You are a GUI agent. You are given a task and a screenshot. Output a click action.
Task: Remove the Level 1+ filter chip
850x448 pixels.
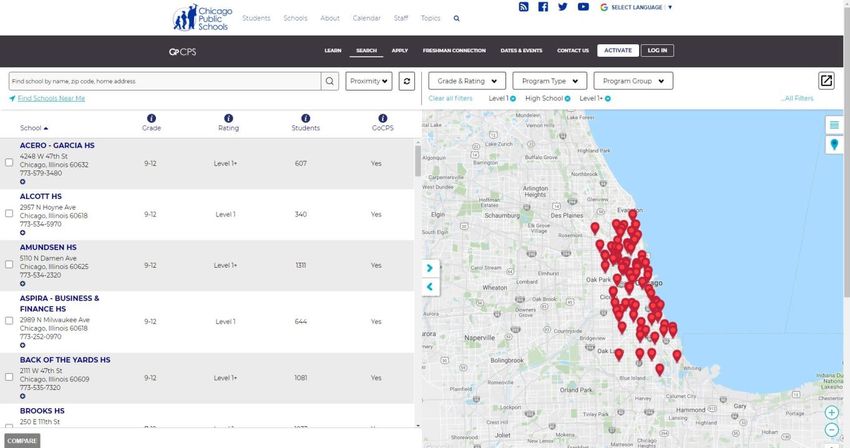pos(608,99)
